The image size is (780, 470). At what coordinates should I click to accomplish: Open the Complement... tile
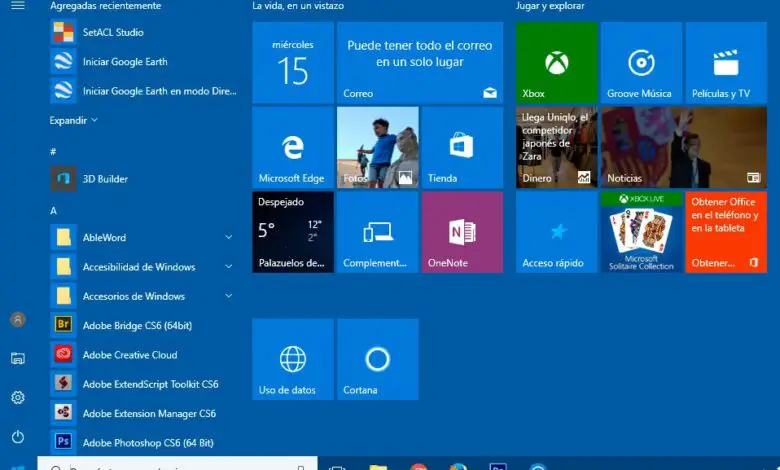pyautogui.click(x=378, y=232)
